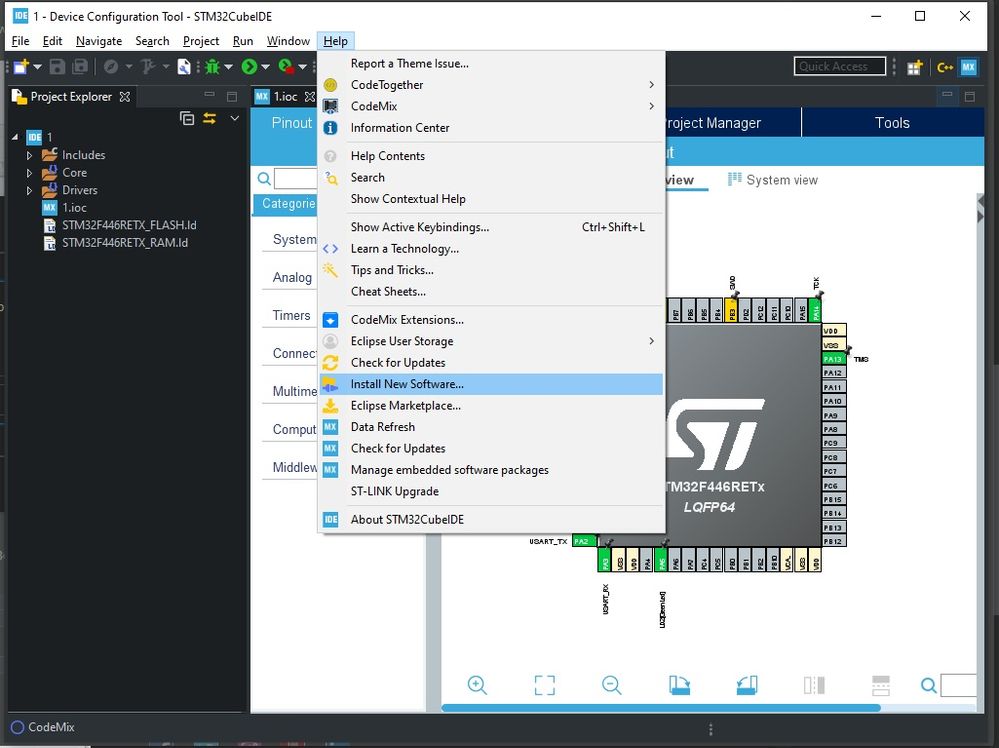Maximize the editor area
The width and height of the screenshot is (999, 748).
(x=970, y=97)
